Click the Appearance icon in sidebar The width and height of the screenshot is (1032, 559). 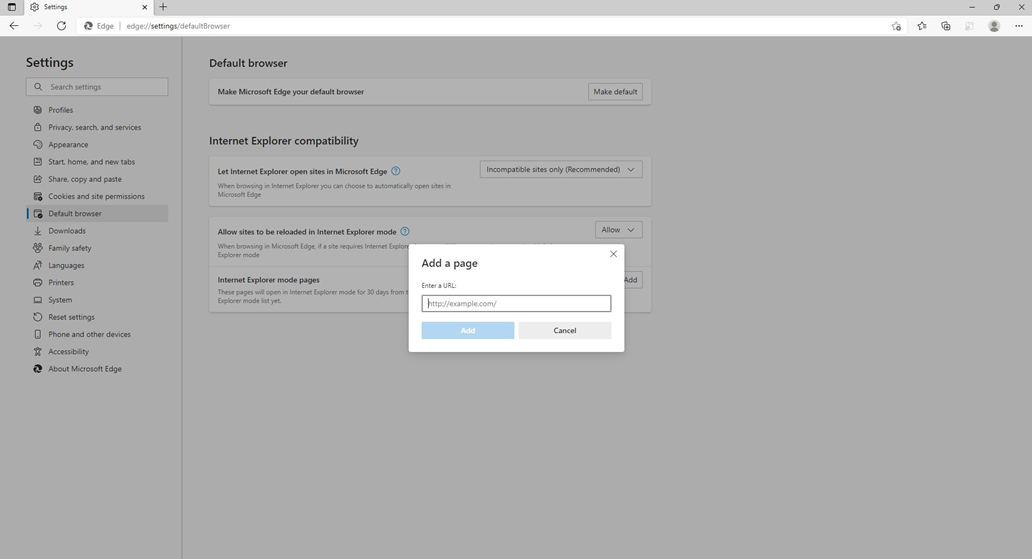click(38, 144)
